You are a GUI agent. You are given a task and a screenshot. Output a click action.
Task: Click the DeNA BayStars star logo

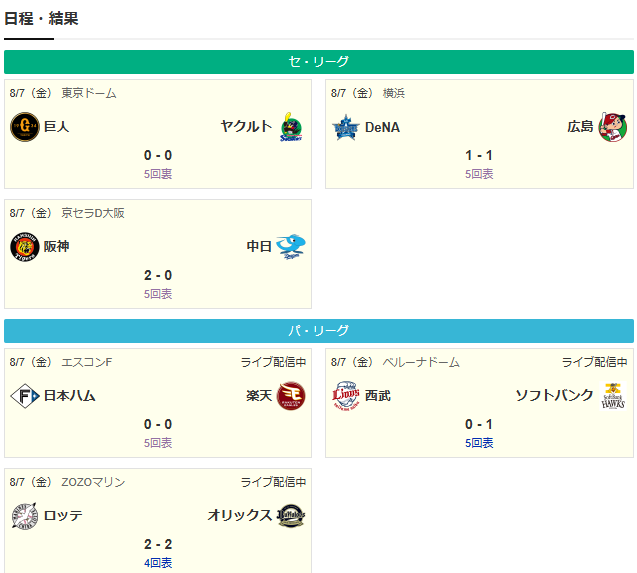tap(346, 127)
